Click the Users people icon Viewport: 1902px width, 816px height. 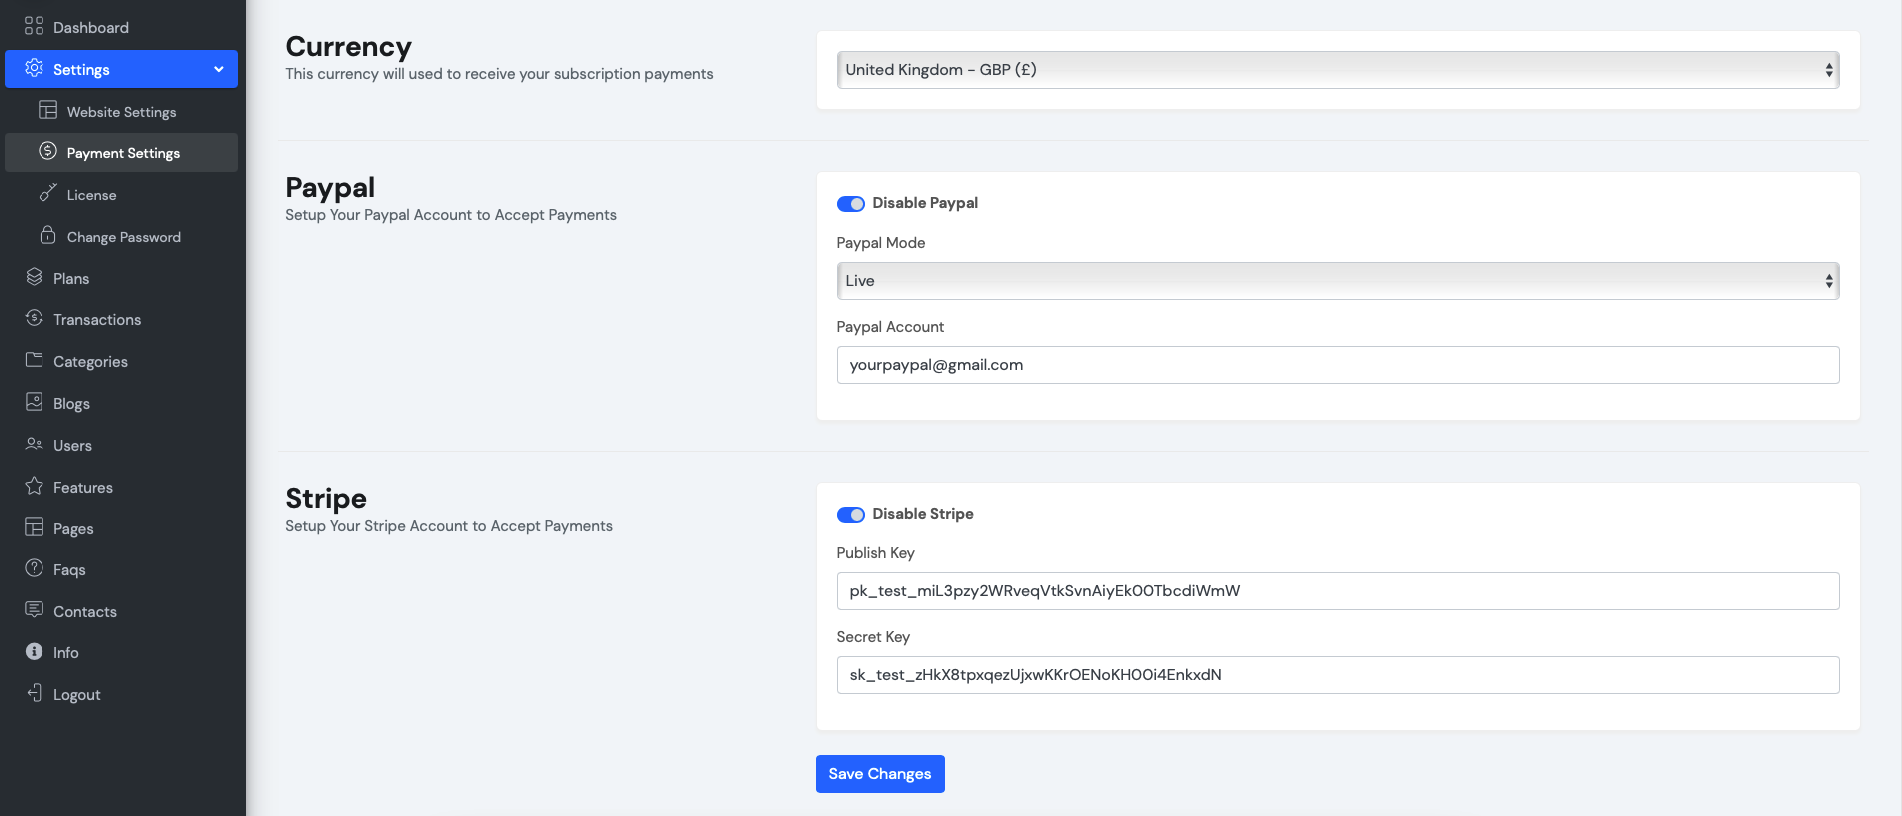[x=34, y=444]
